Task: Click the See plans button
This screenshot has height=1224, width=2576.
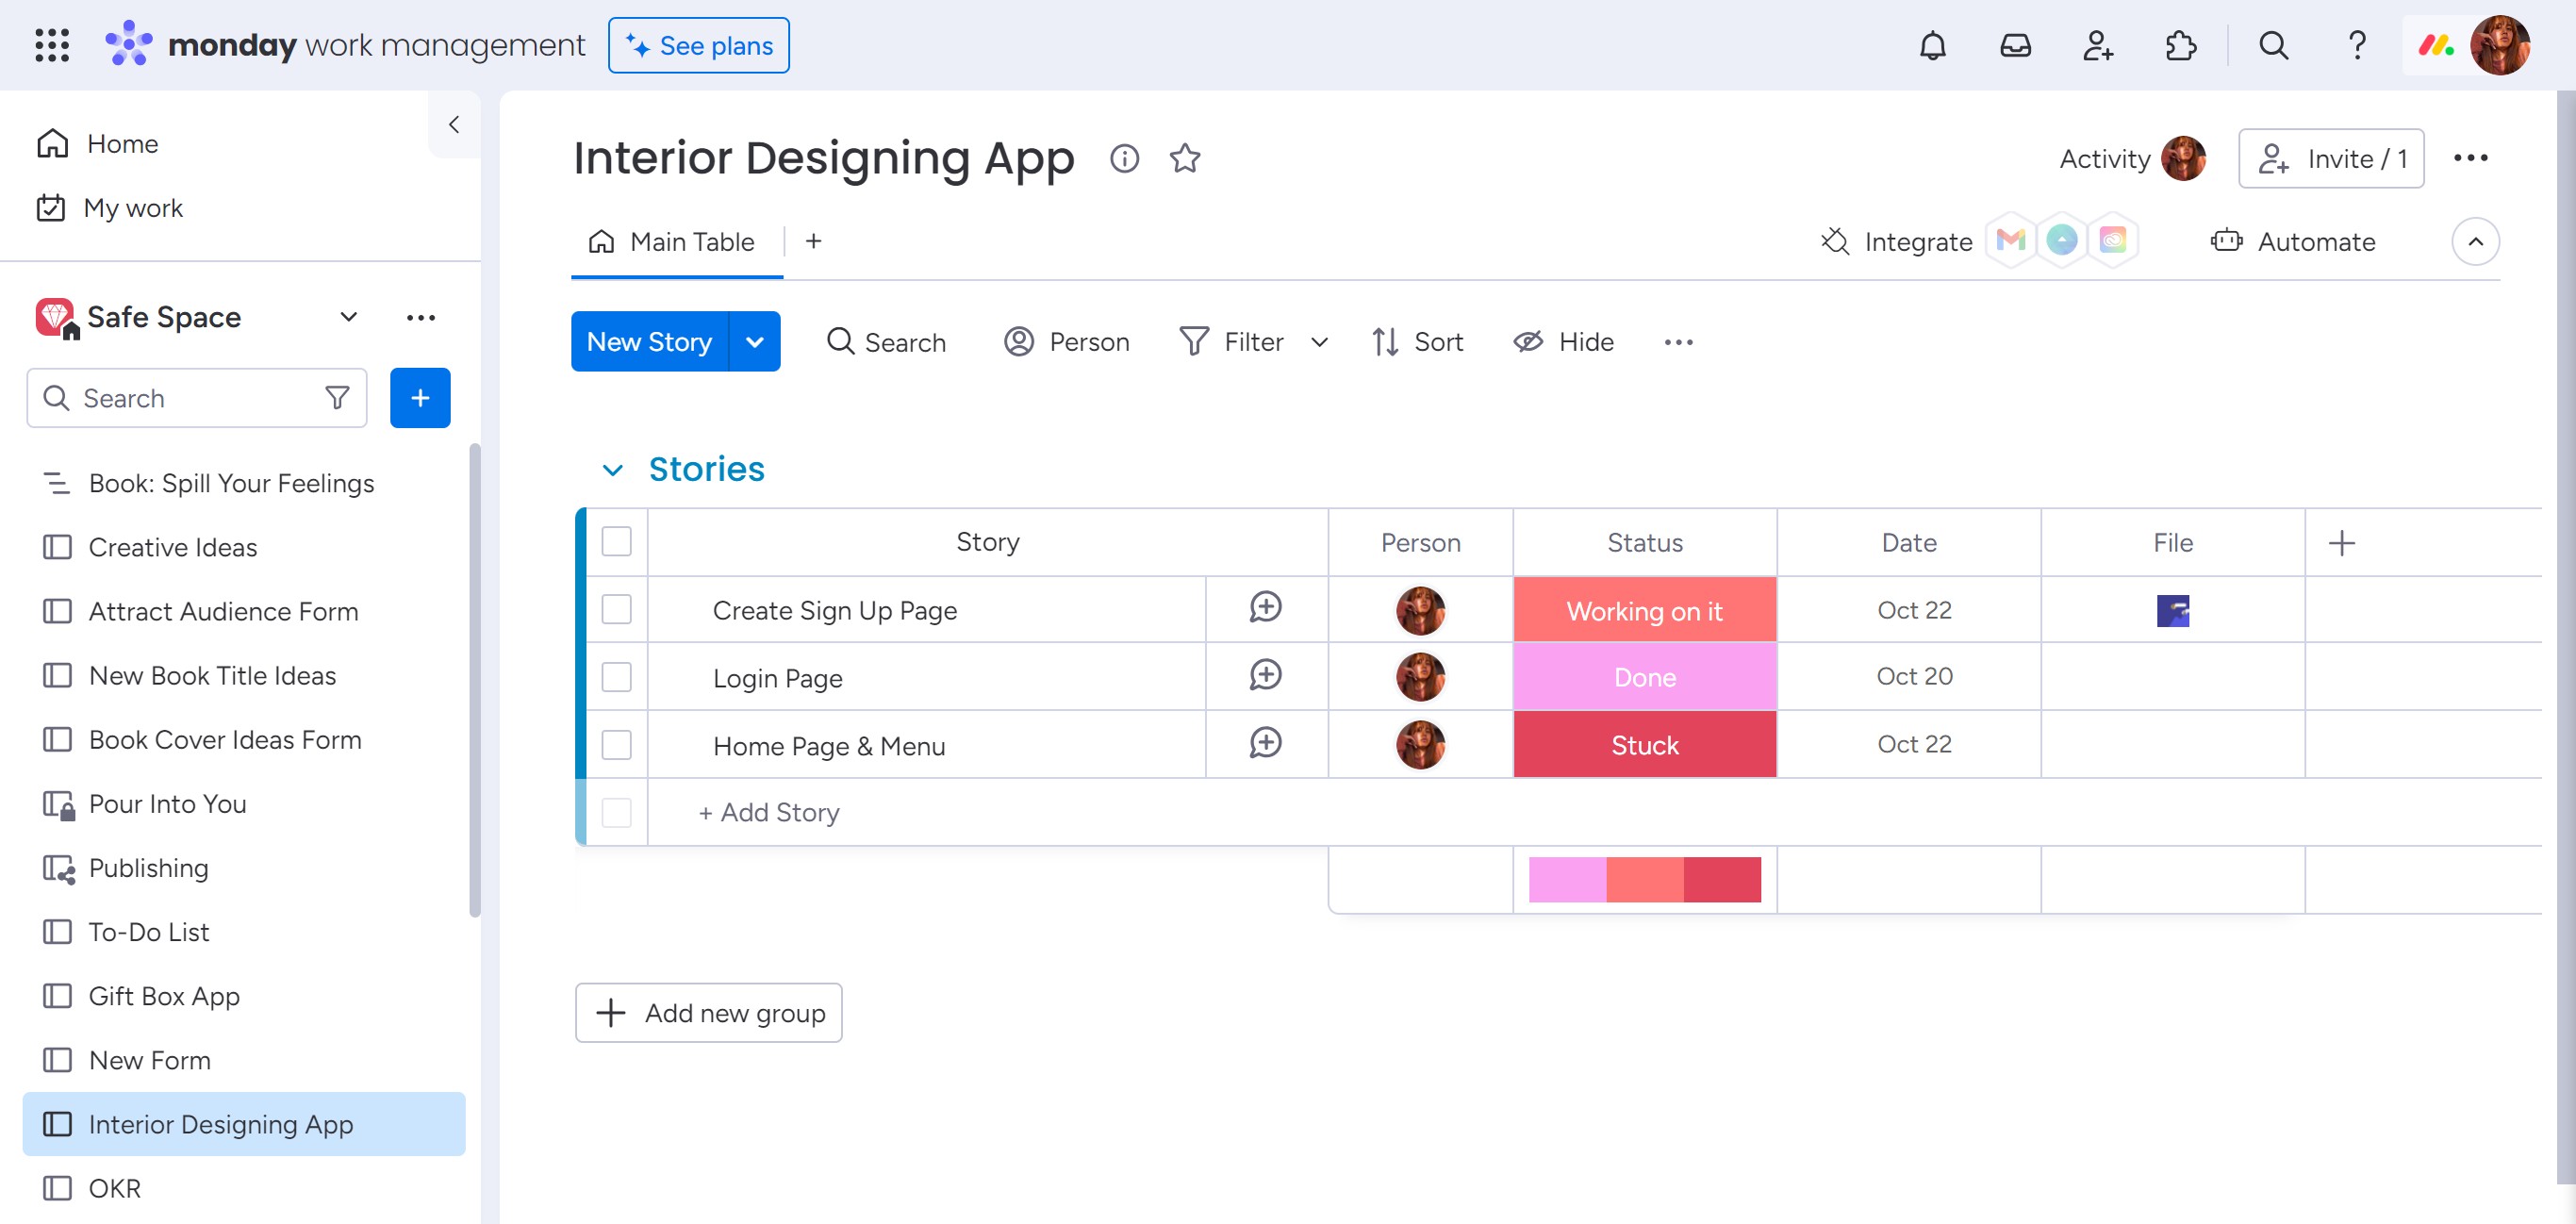Action: point(698,46)
